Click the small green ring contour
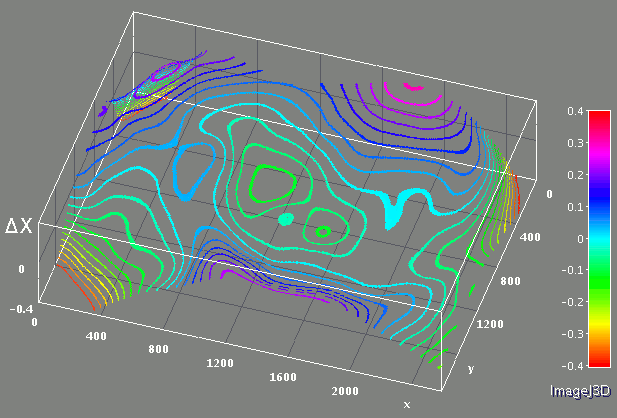The image size is (617, 418). [323, 232]
